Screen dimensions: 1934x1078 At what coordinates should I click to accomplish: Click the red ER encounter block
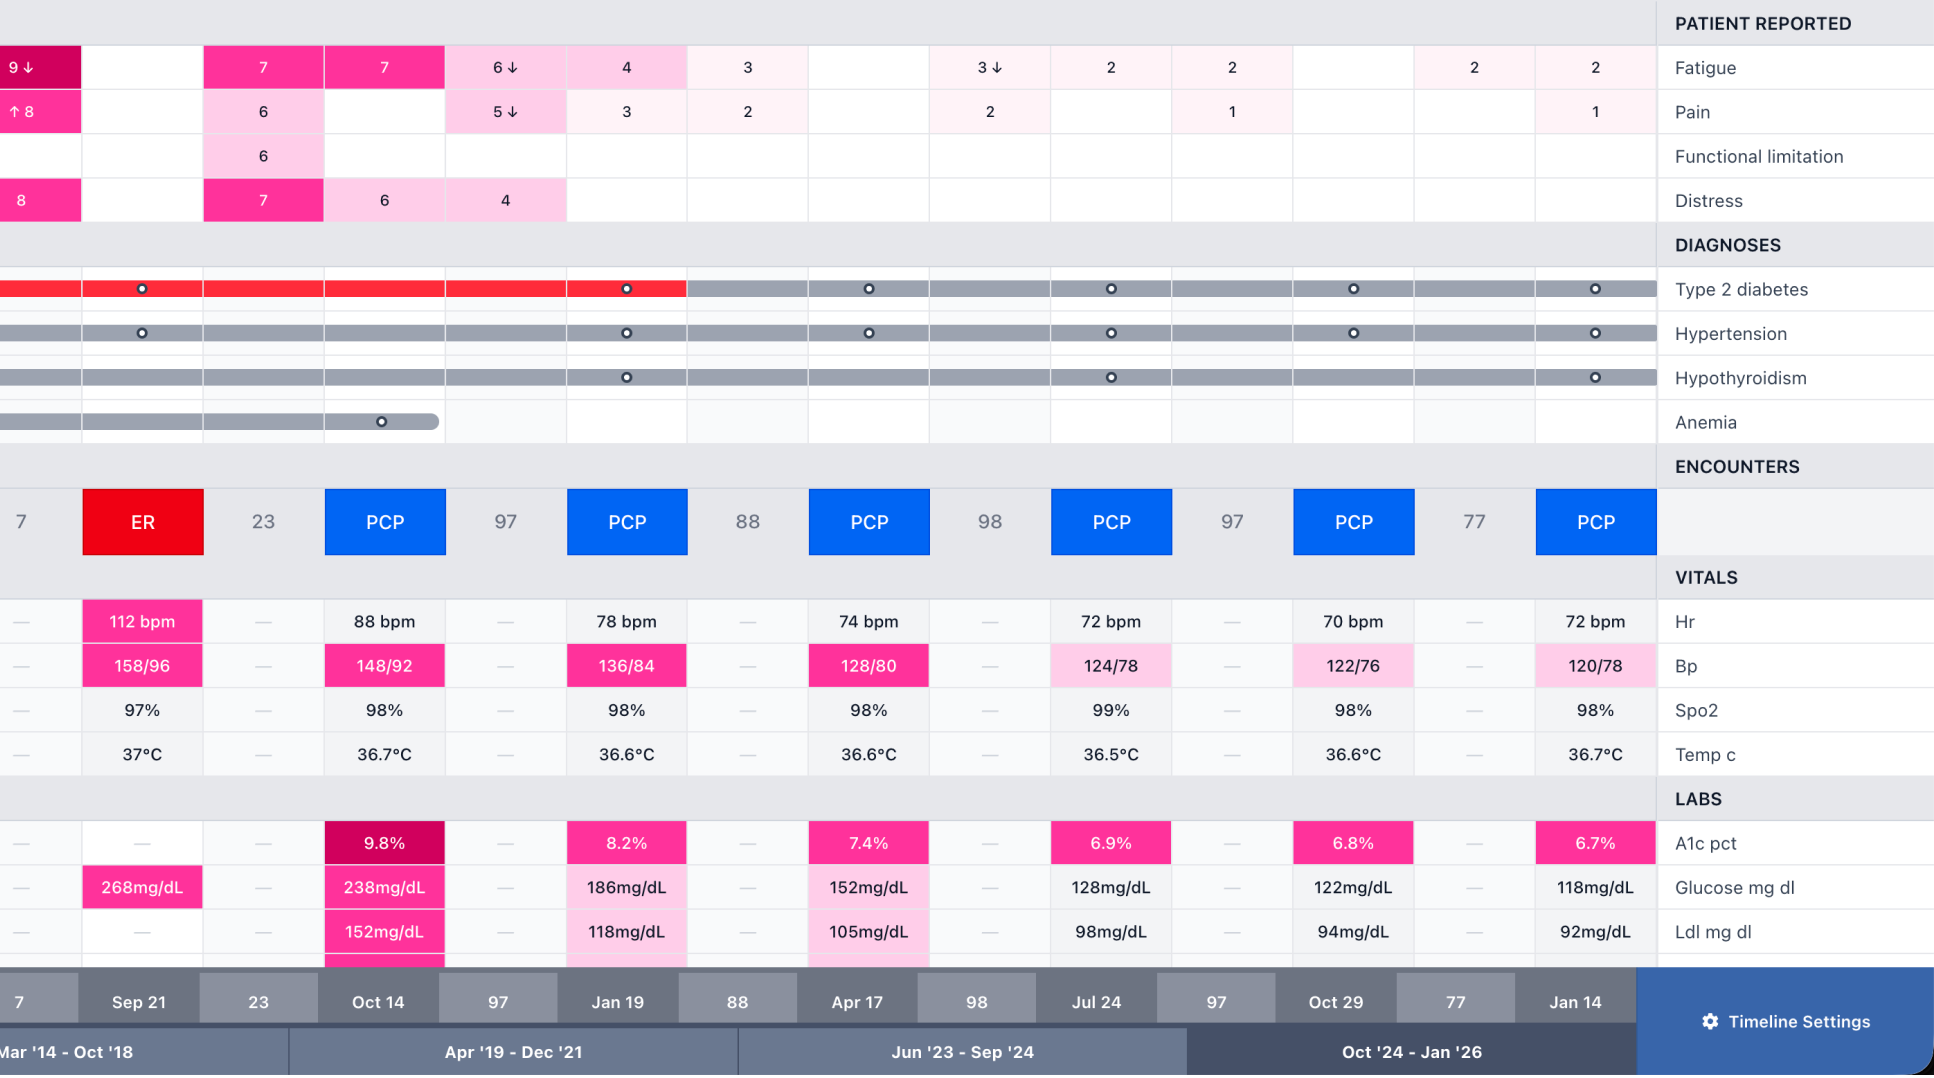pos(143,522)
